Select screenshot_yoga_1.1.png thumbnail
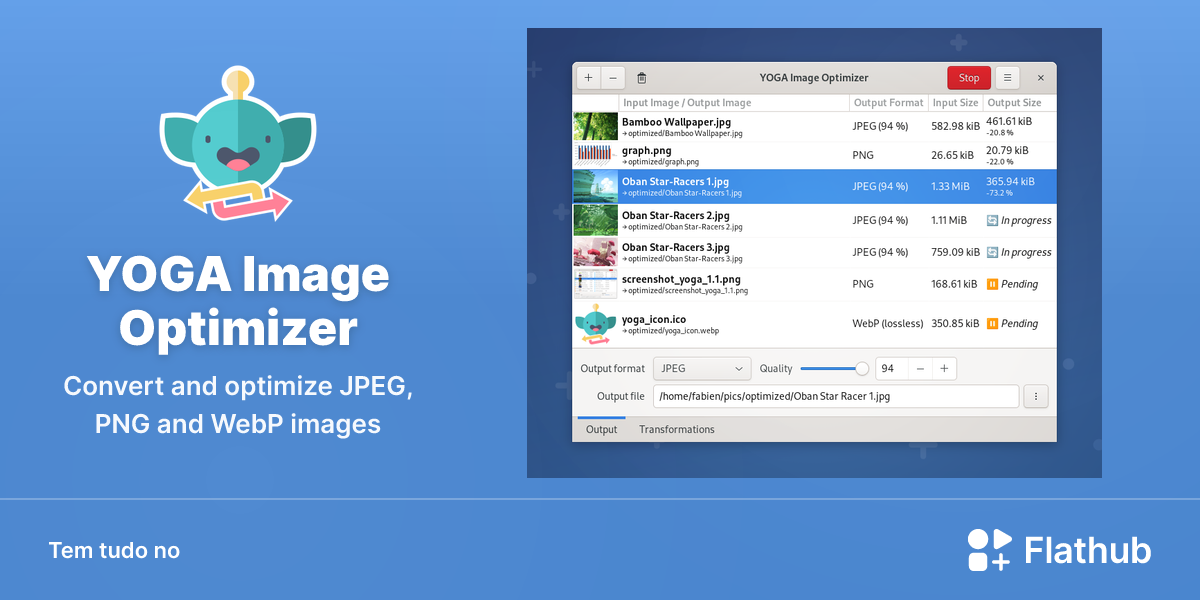Screen dimensions: 1200x600 [x=596, y=284]
